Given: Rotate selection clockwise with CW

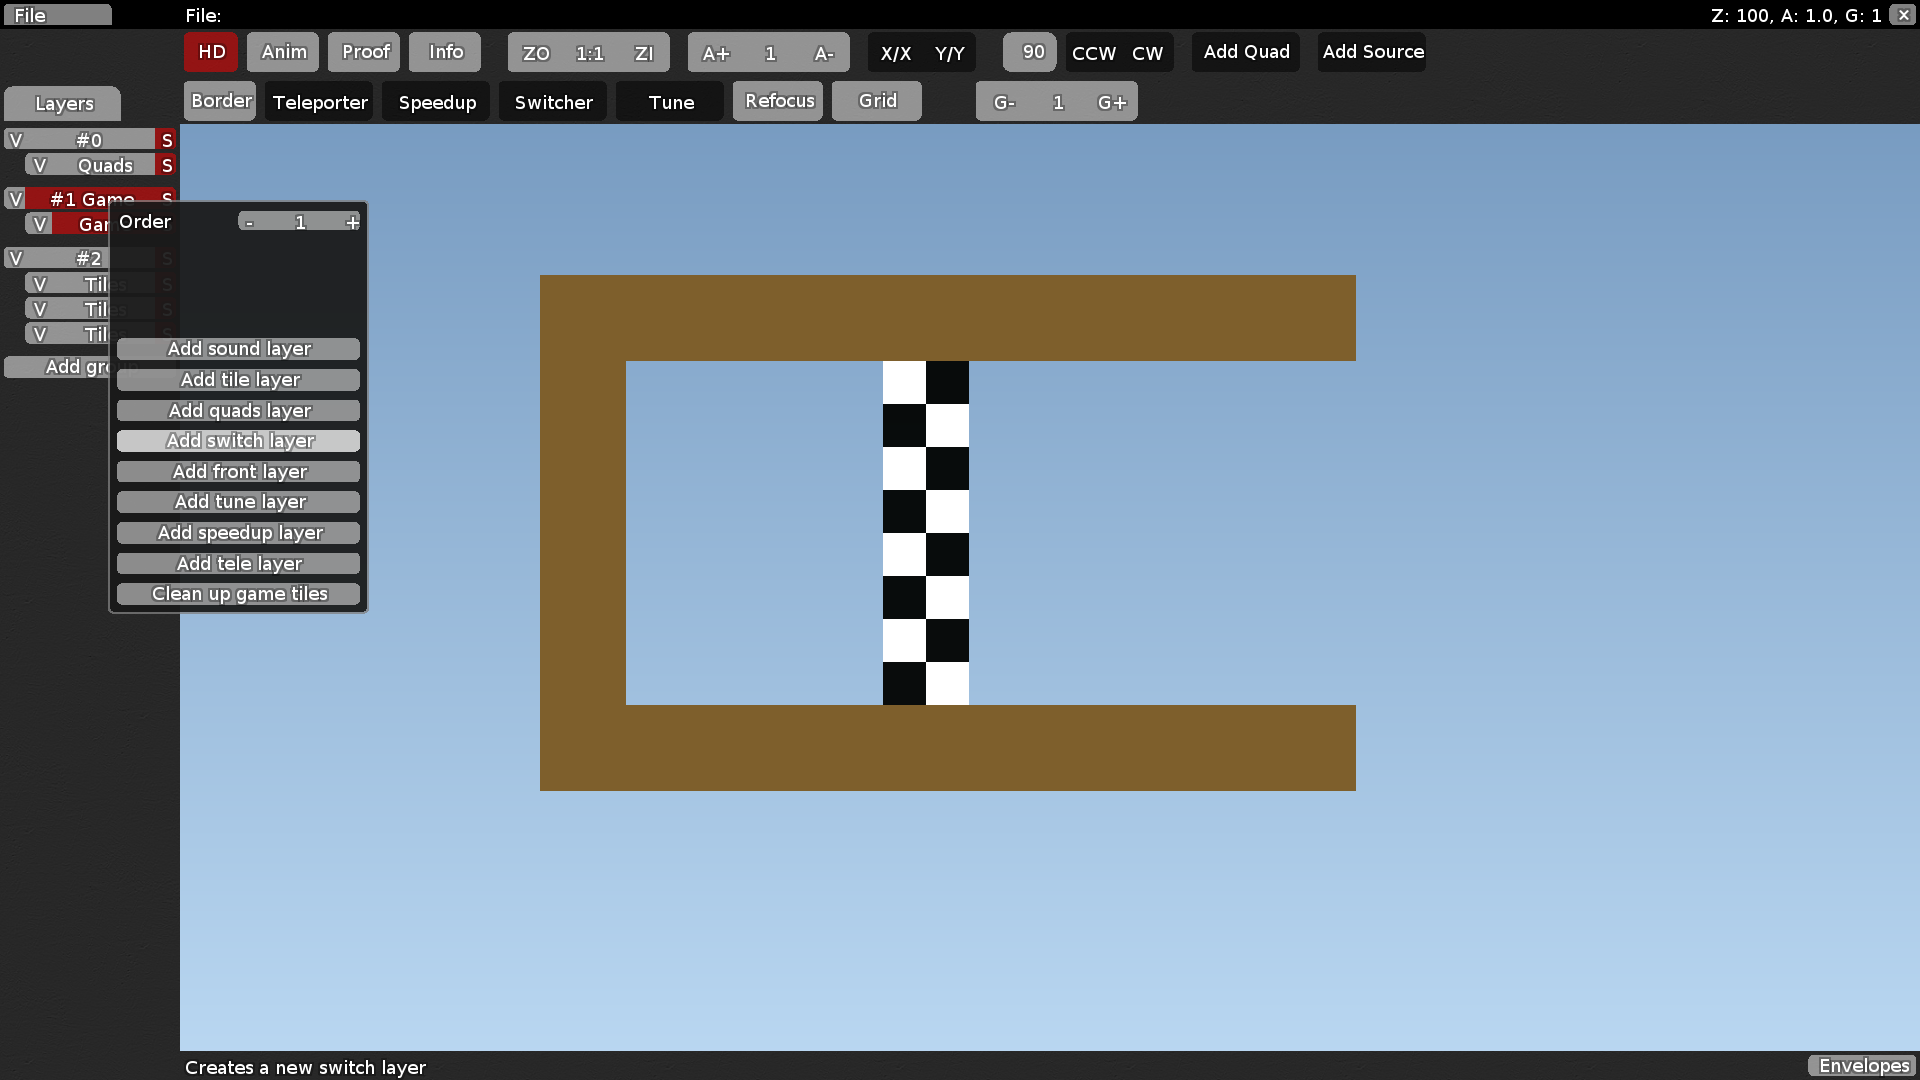Looking at the screenshot, I should 1148,53.
